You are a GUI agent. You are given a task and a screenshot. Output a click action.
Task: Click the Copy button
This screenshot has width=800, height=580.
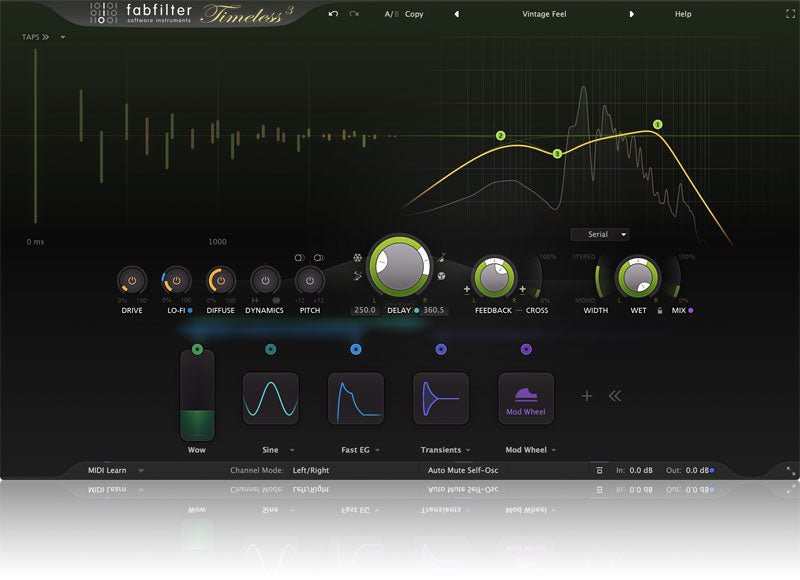click(414, 14)
